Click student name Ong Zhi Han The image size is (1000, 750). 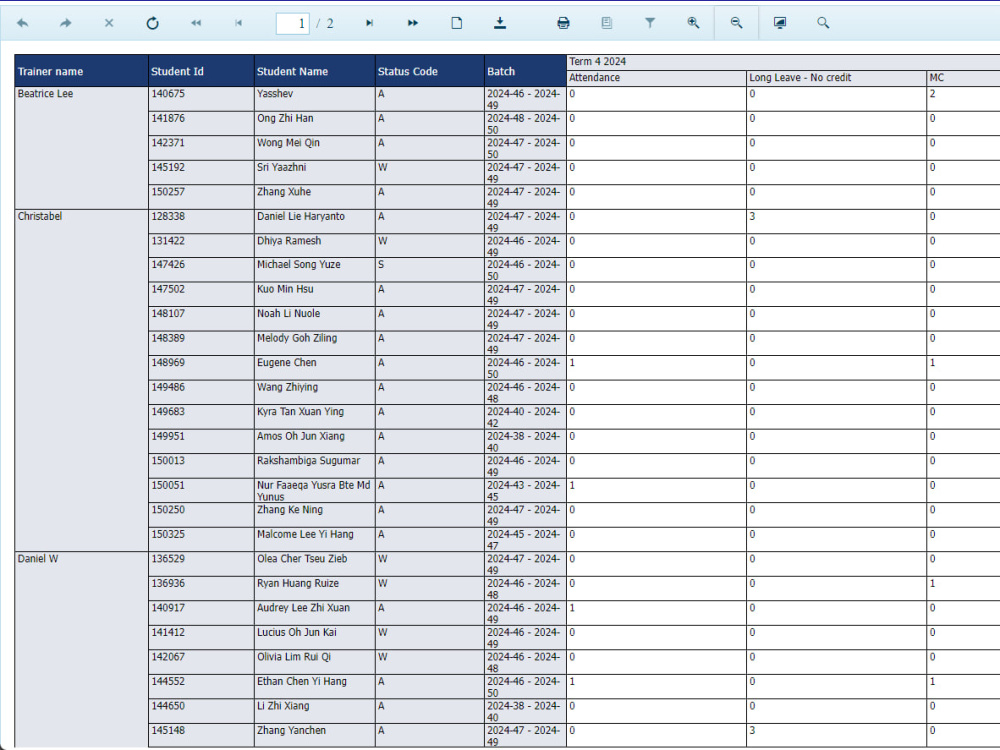click(x=285, y=119)
